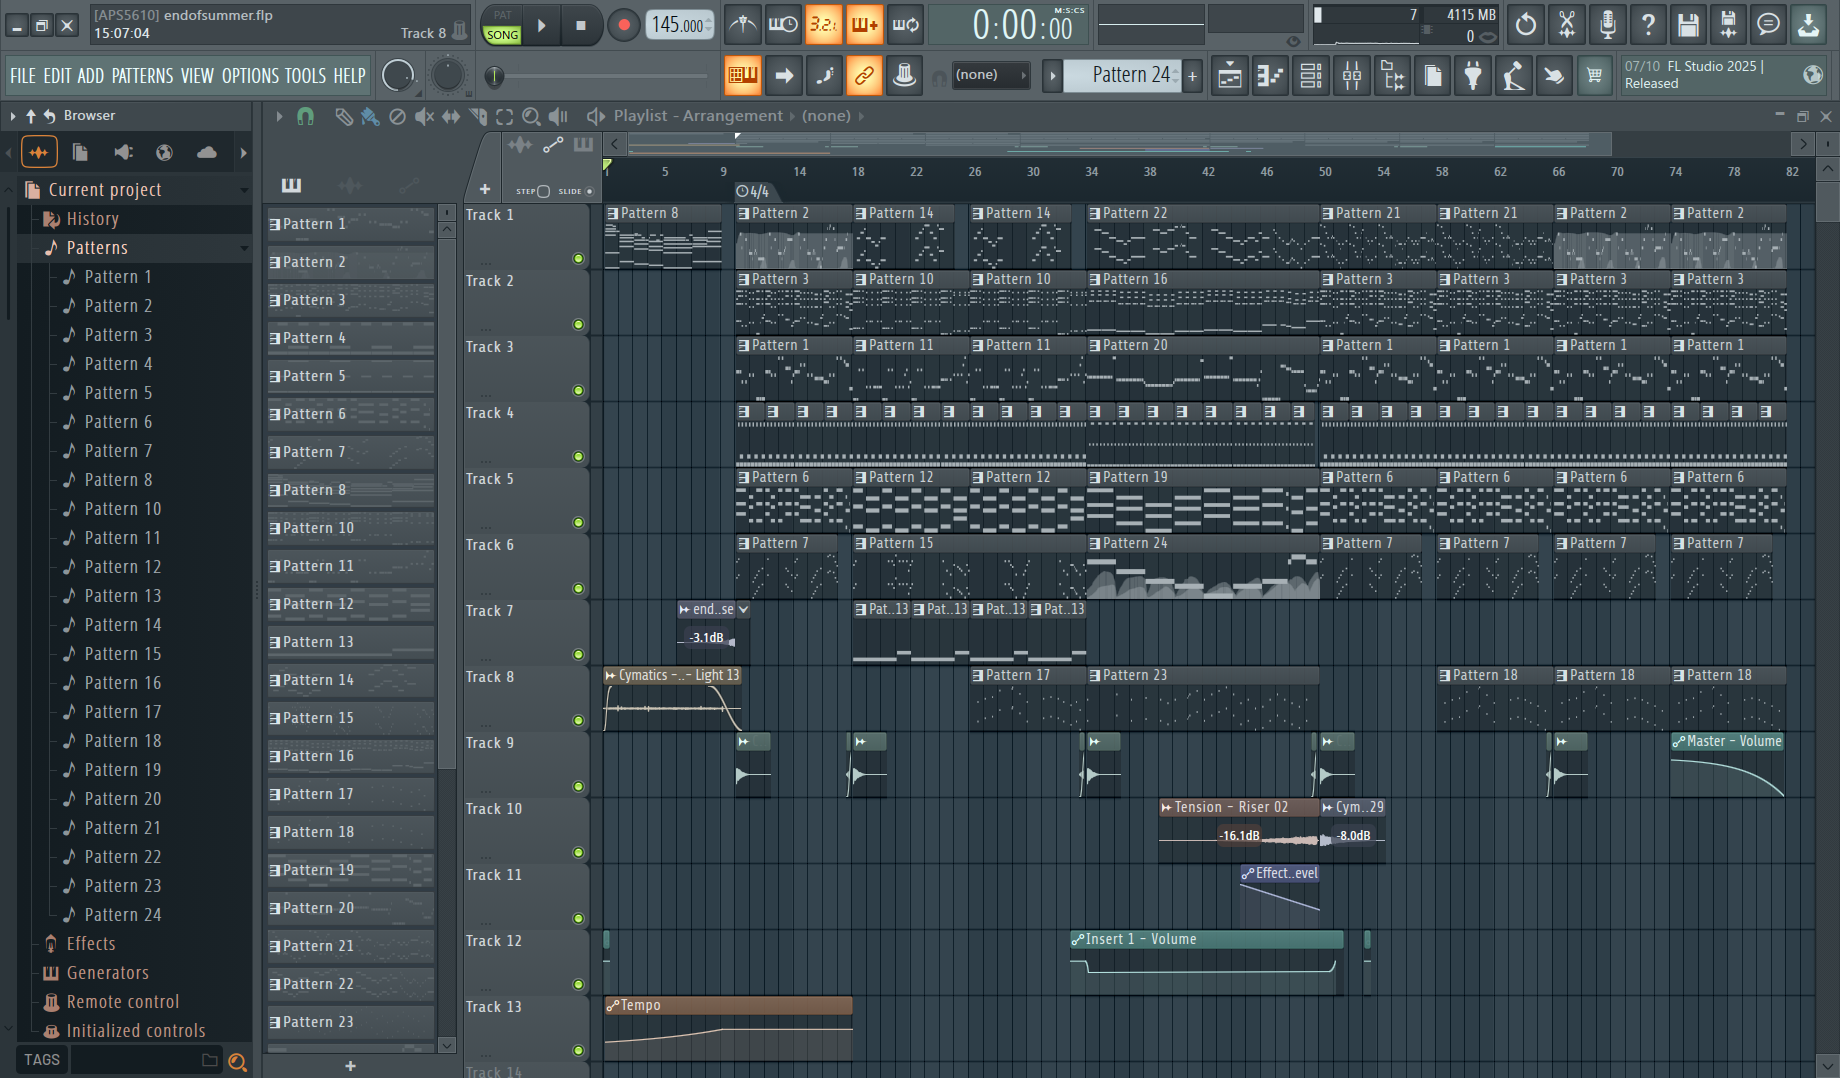The image size is (1840, 1078).
Task: Open the playlist options menu arrow
Action: [279, 117]
